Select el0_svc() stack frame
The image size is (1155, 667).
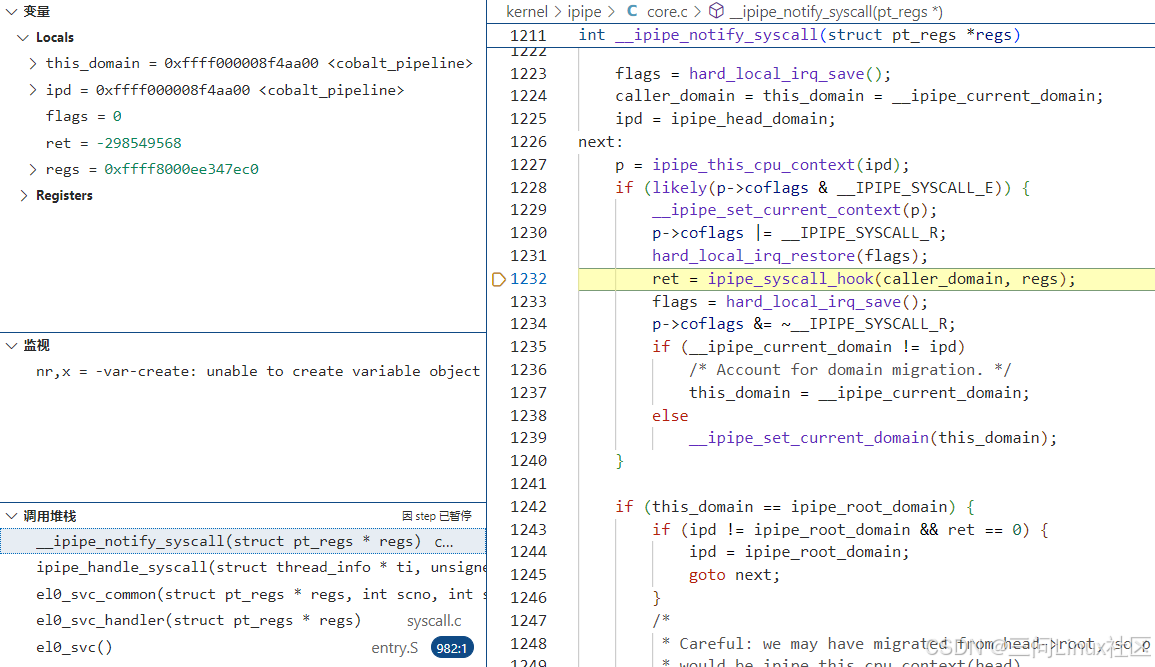(x=243, y=647)
